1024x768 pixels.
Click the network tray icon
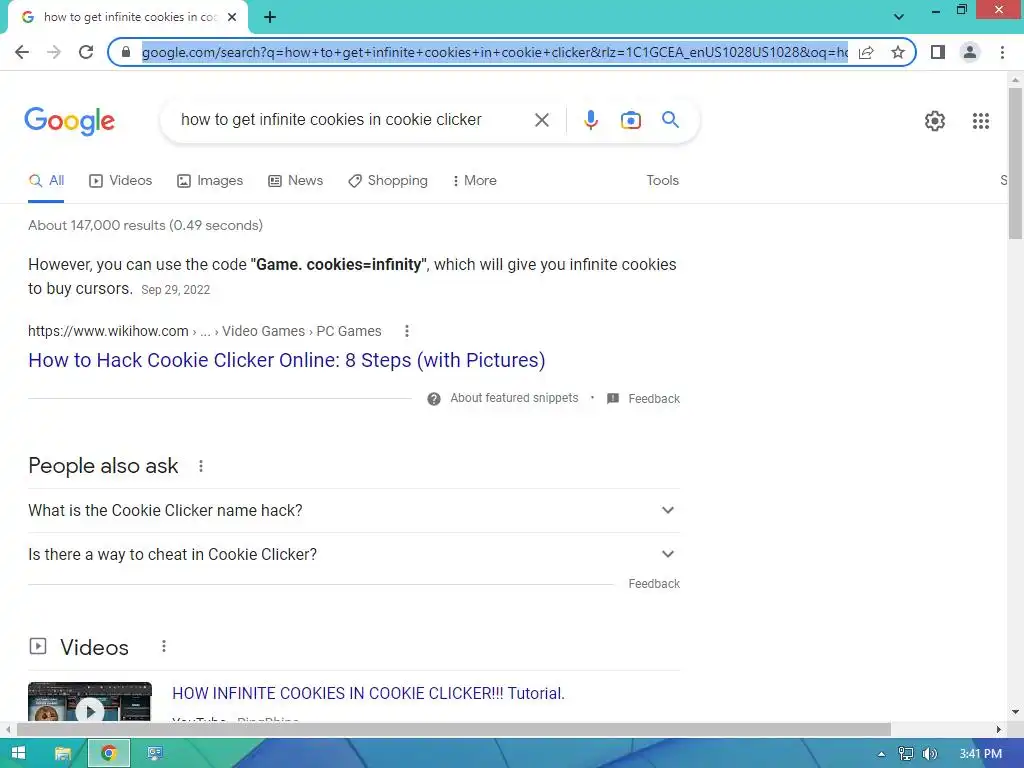[x=905, y=754]
